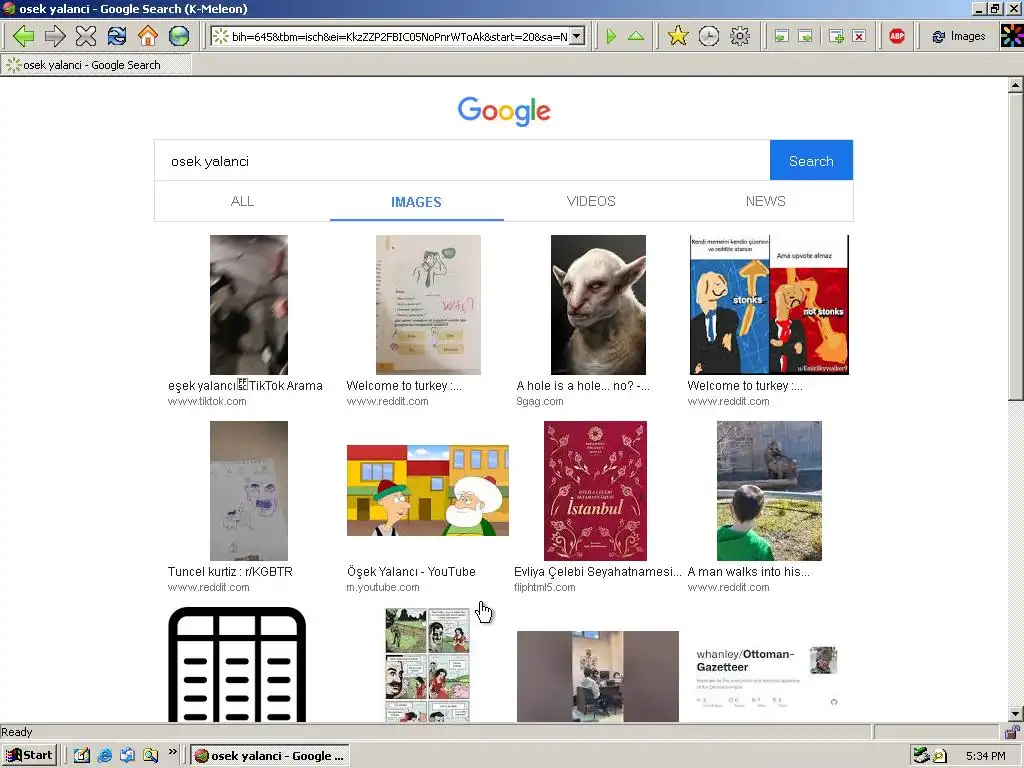Launch Internet Explorer from quick launch
Viewport: 1024px width, 768px height.
point(104,756)
